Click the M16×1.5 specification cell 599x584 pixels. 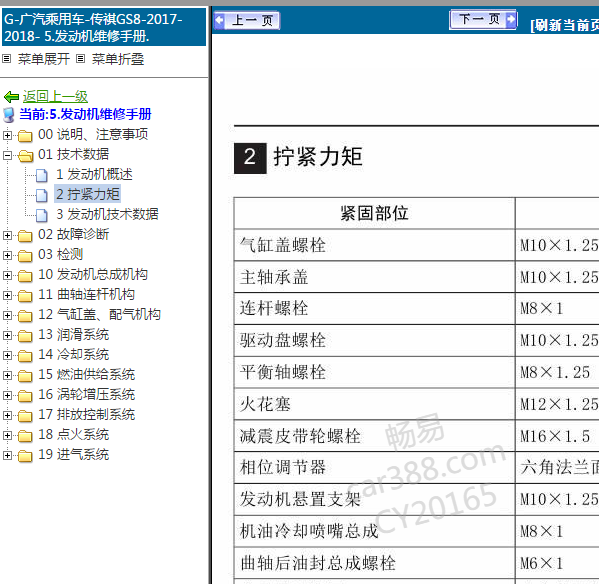[557, 436]
